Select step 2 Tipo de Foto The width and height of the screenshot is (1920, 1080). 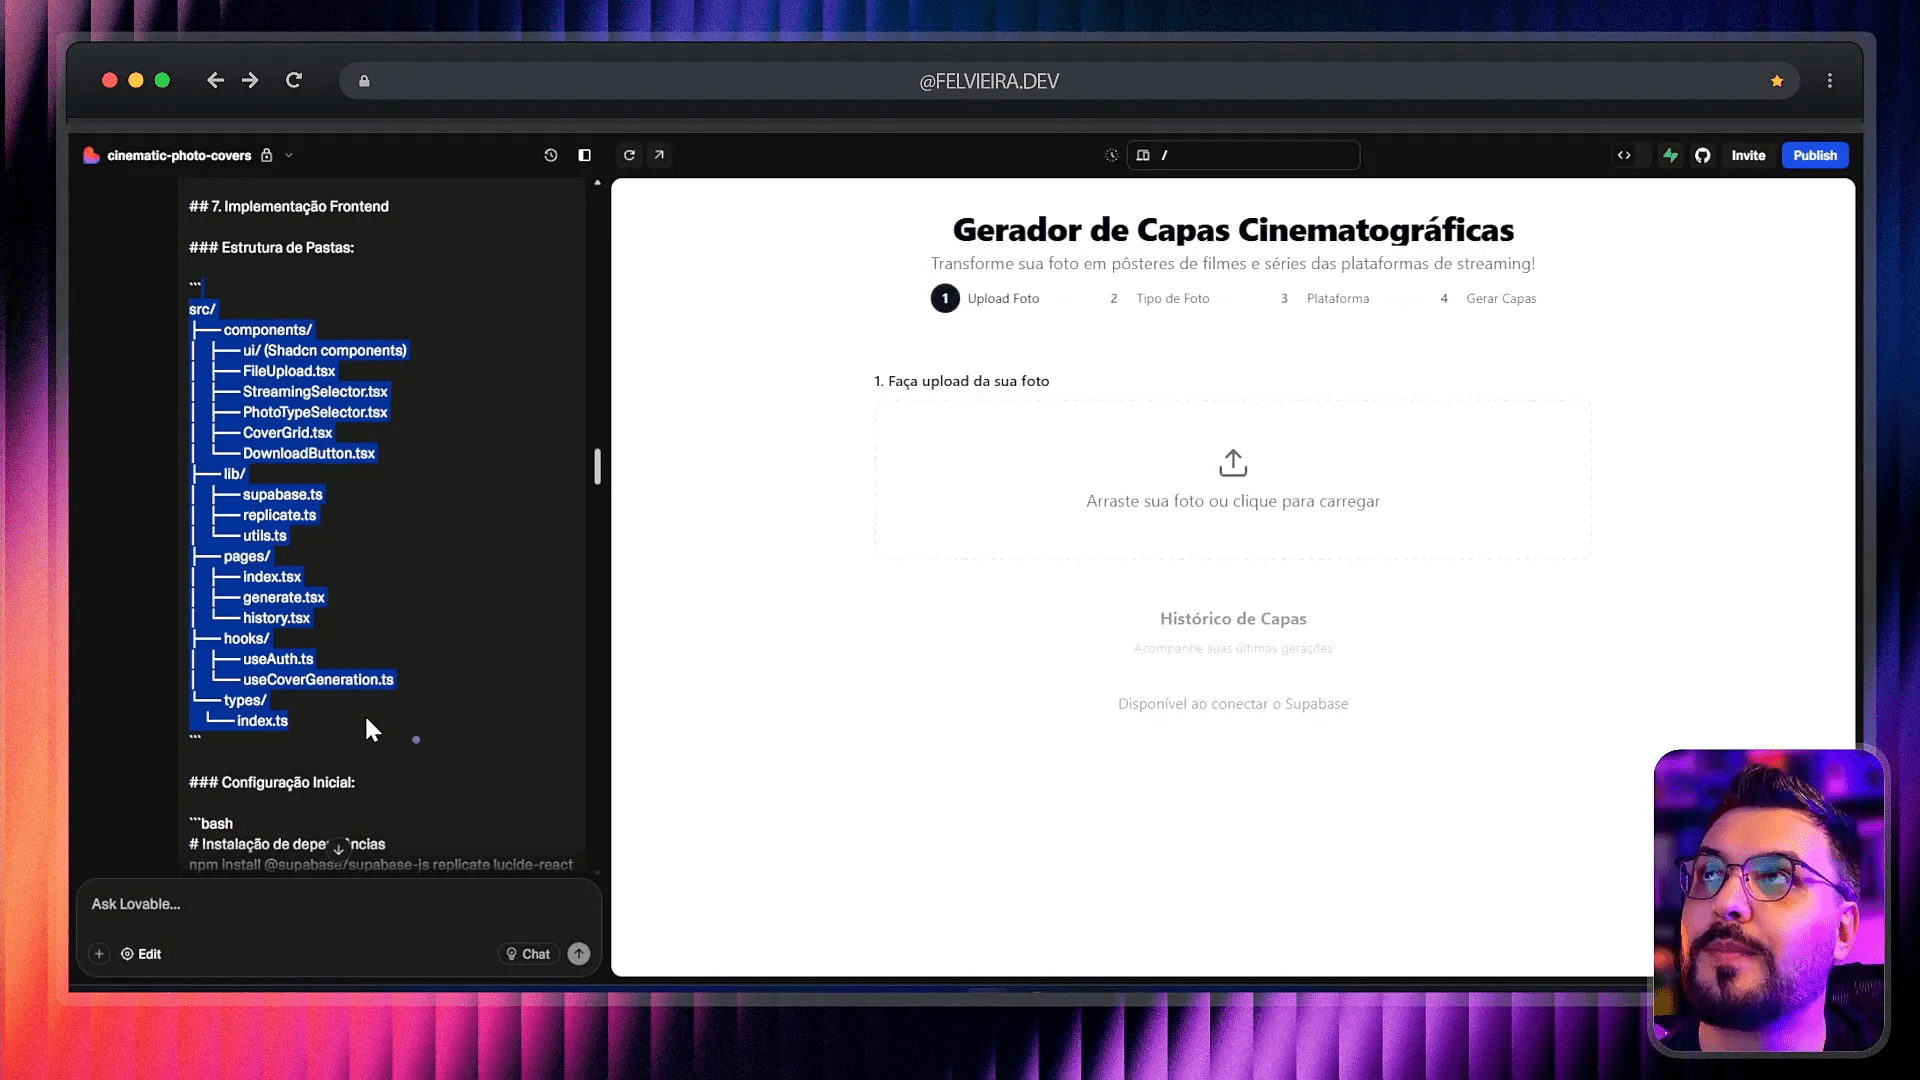click(x=1159, y=298)
